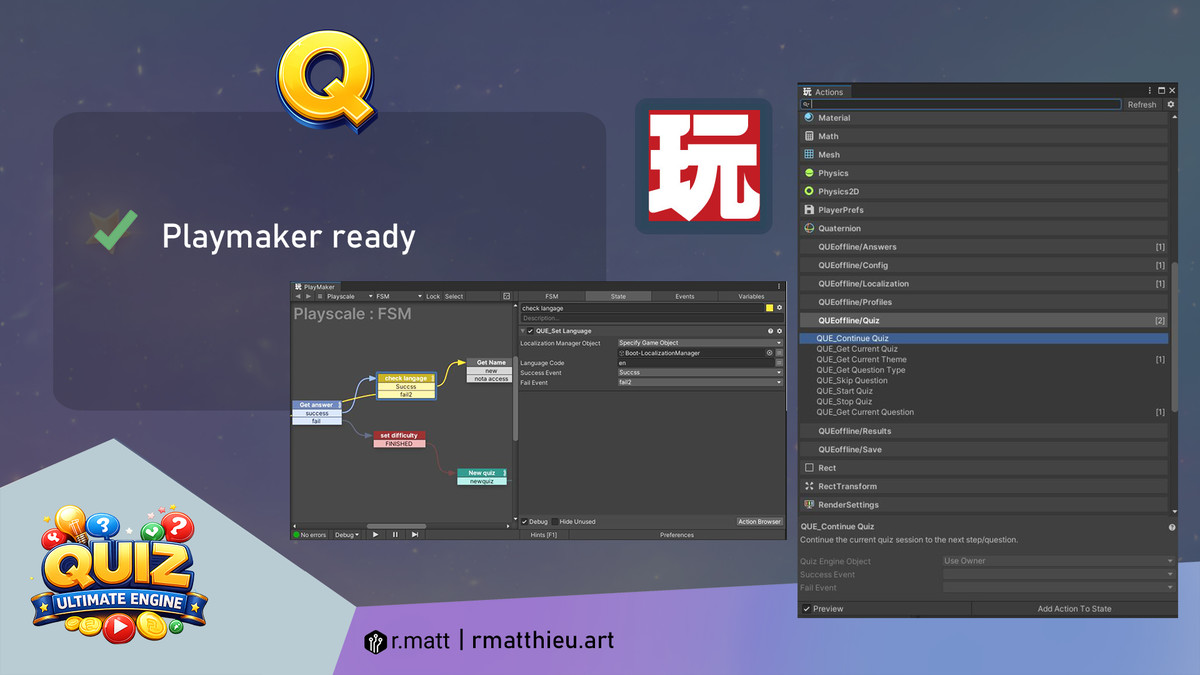Click the Quaternion category icon
The height and width of the screenshot is (675, 1200).
tap(809, 228)
